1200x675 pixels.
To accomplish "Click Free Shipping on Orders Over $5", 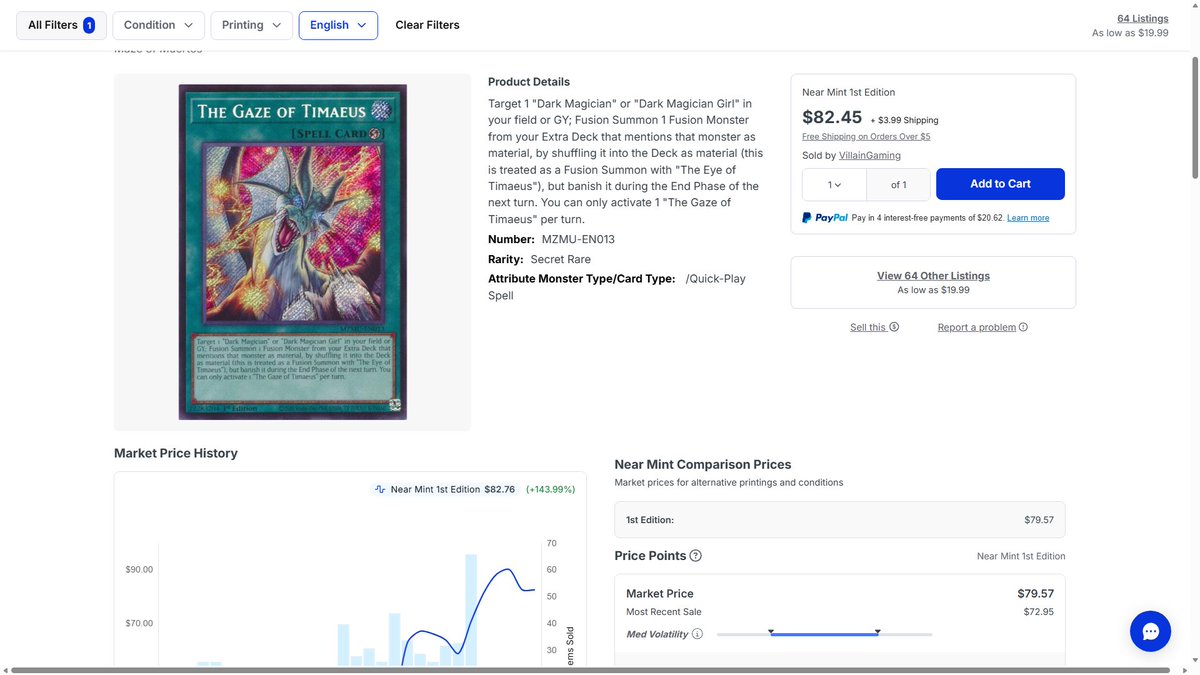I will [866, 136].
